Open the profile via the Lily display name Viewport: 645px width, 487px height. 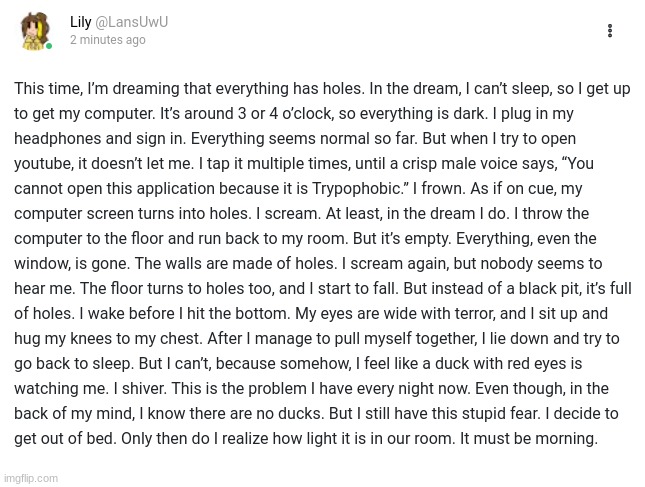(81, 22)
